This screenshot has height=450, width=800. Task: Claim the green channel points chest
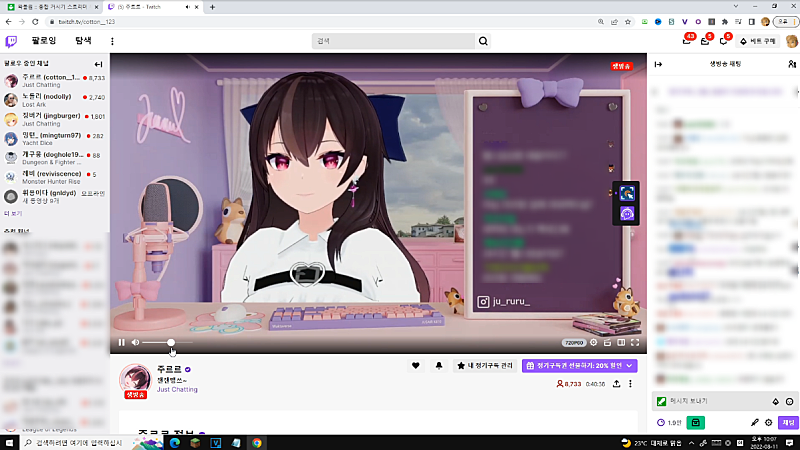(695, 422)
